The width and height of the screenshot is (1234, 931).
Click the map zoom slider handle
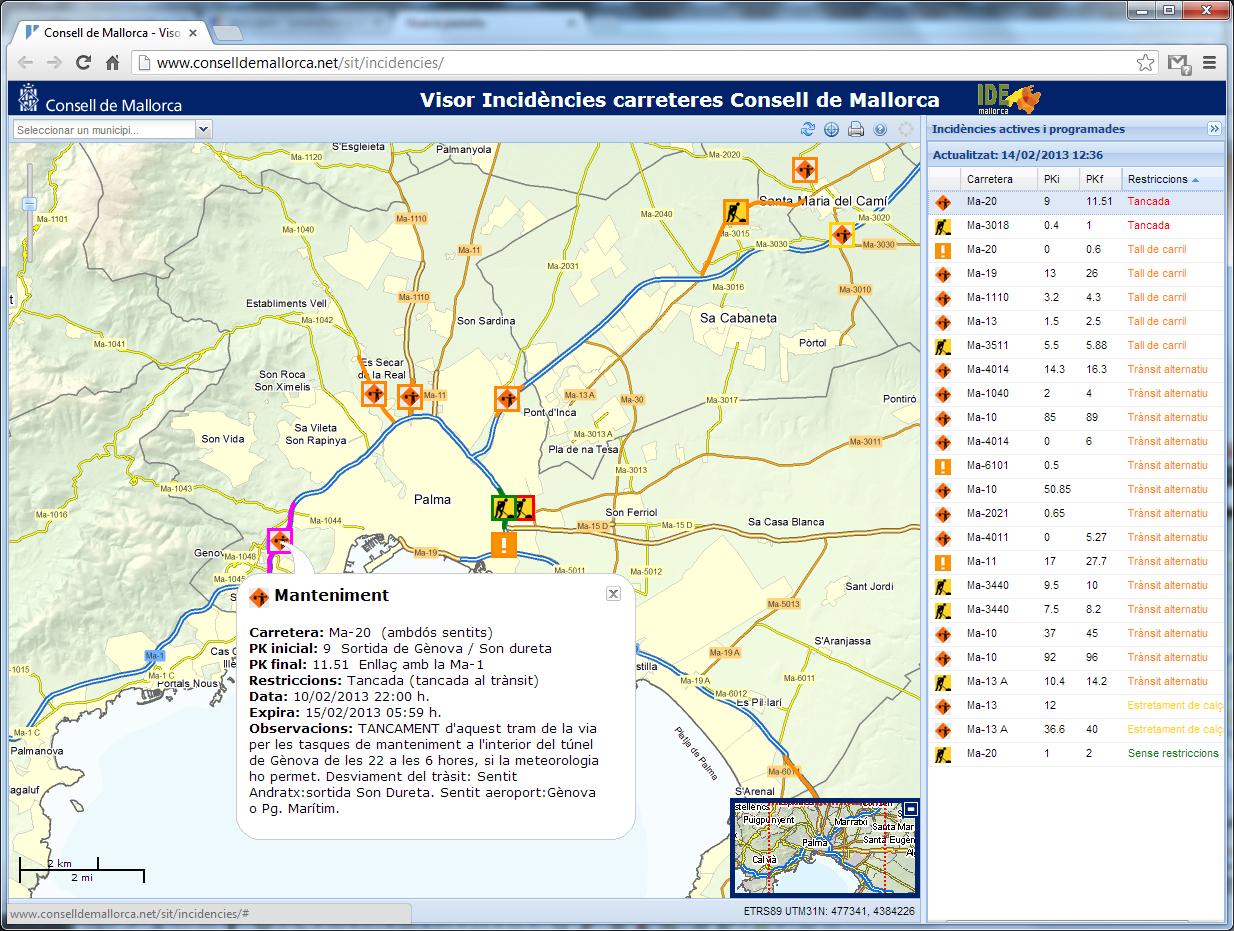pos(30,204)
